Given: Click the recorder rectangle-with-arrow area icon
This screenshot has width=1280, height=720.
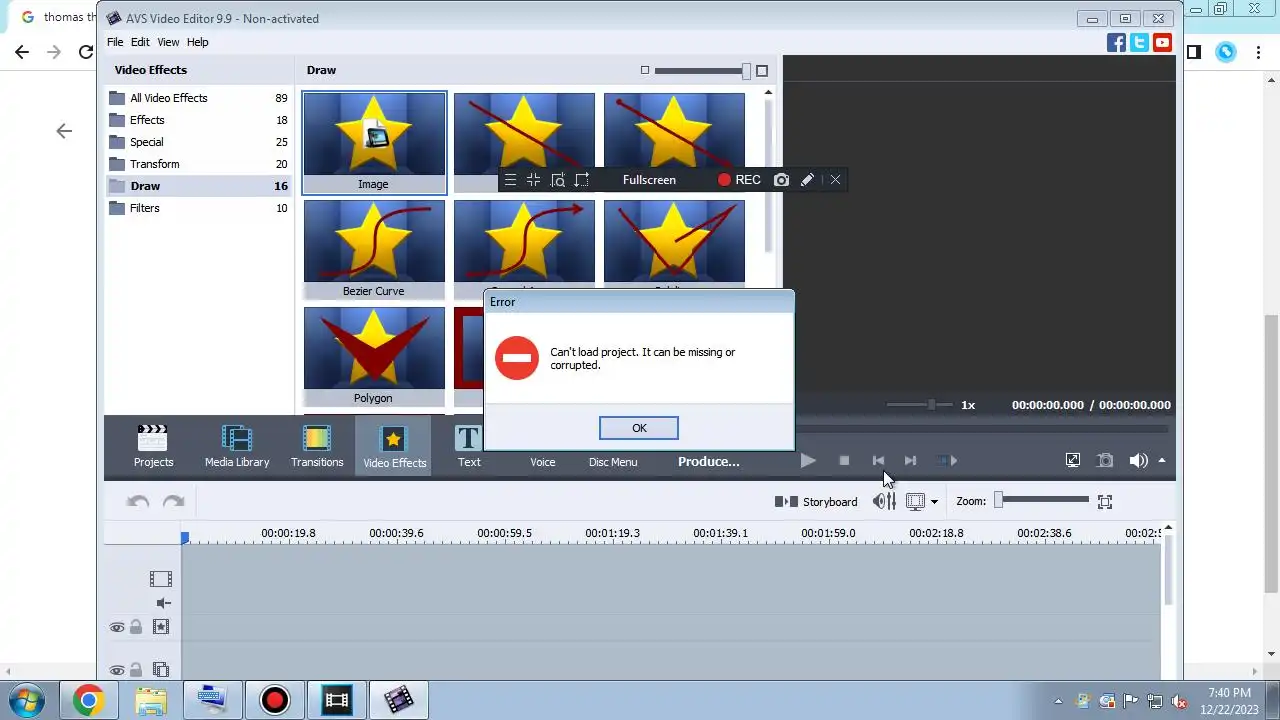Looking at the screenshot, I should 582,180.
